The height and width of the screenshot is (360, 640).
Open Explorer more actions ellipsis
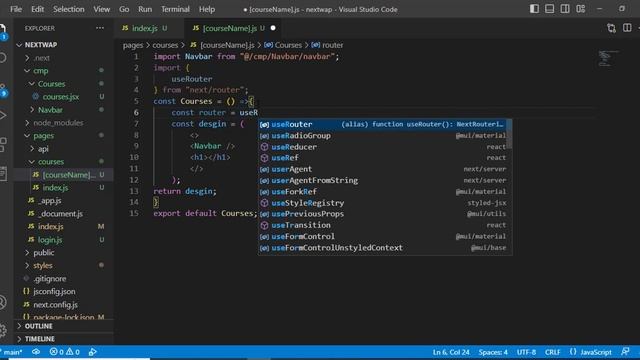tap(100, 28)
